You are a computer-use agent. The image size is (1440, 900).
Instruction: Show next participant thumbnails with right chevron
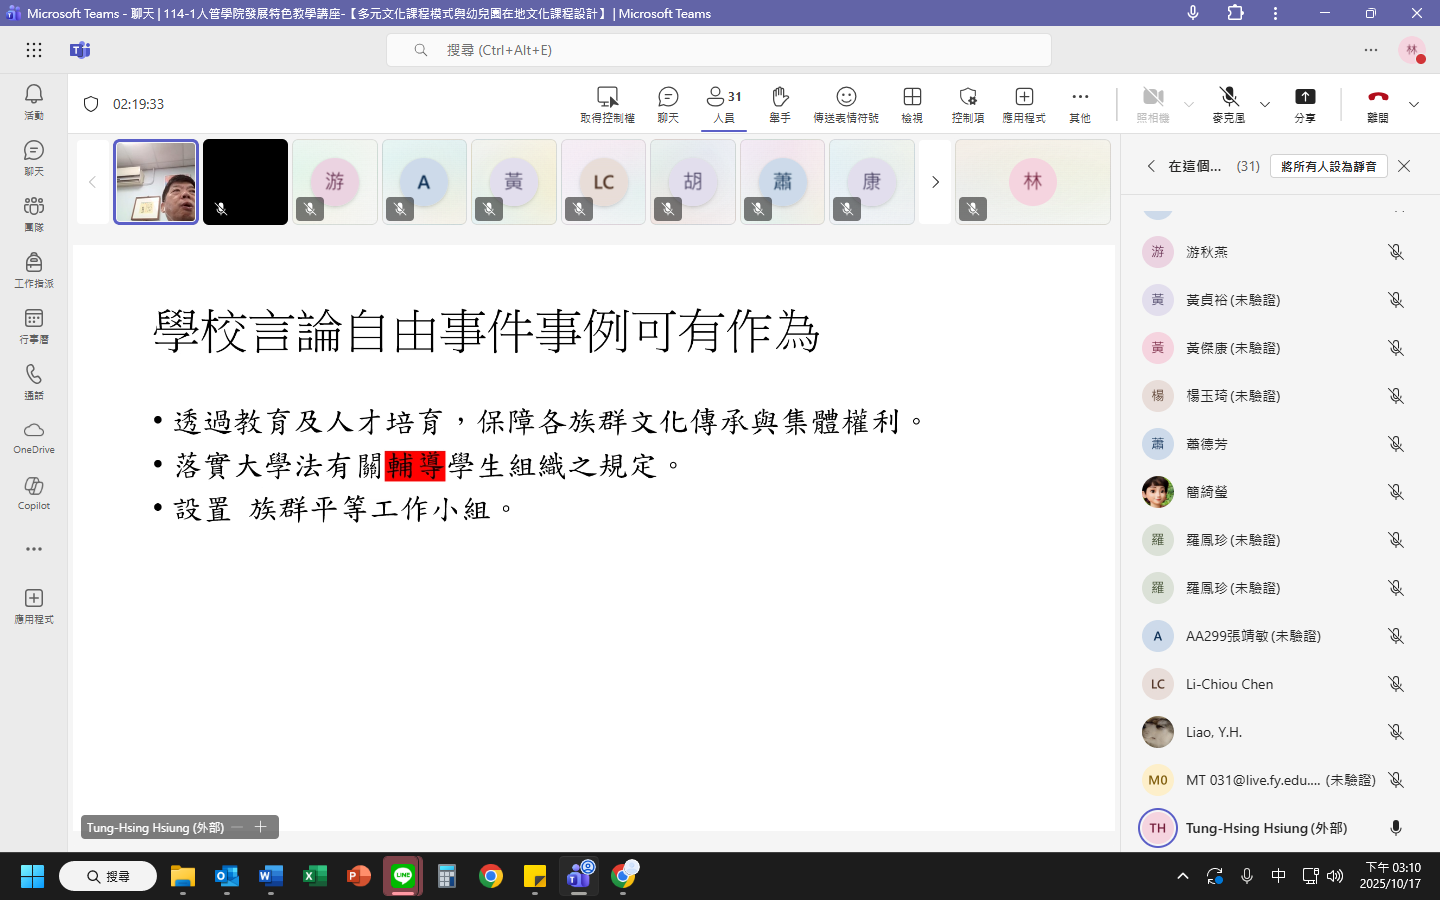pos(935,182)
